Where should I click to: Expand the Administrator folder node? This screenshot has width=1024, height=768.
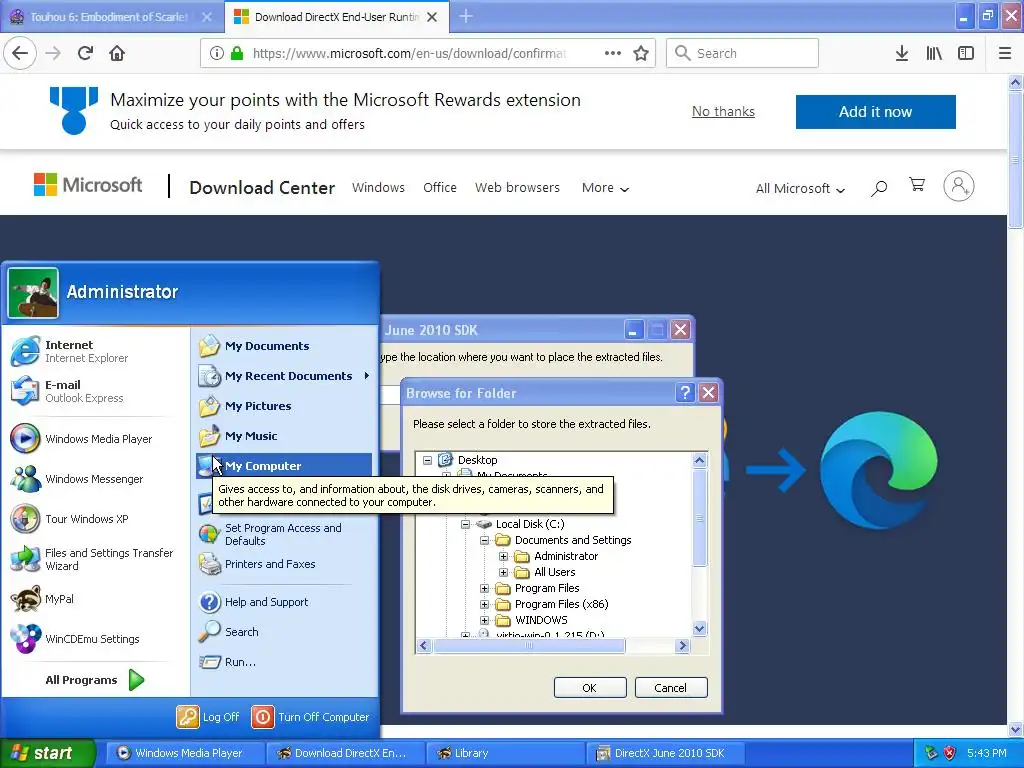[x=504, y=556]
